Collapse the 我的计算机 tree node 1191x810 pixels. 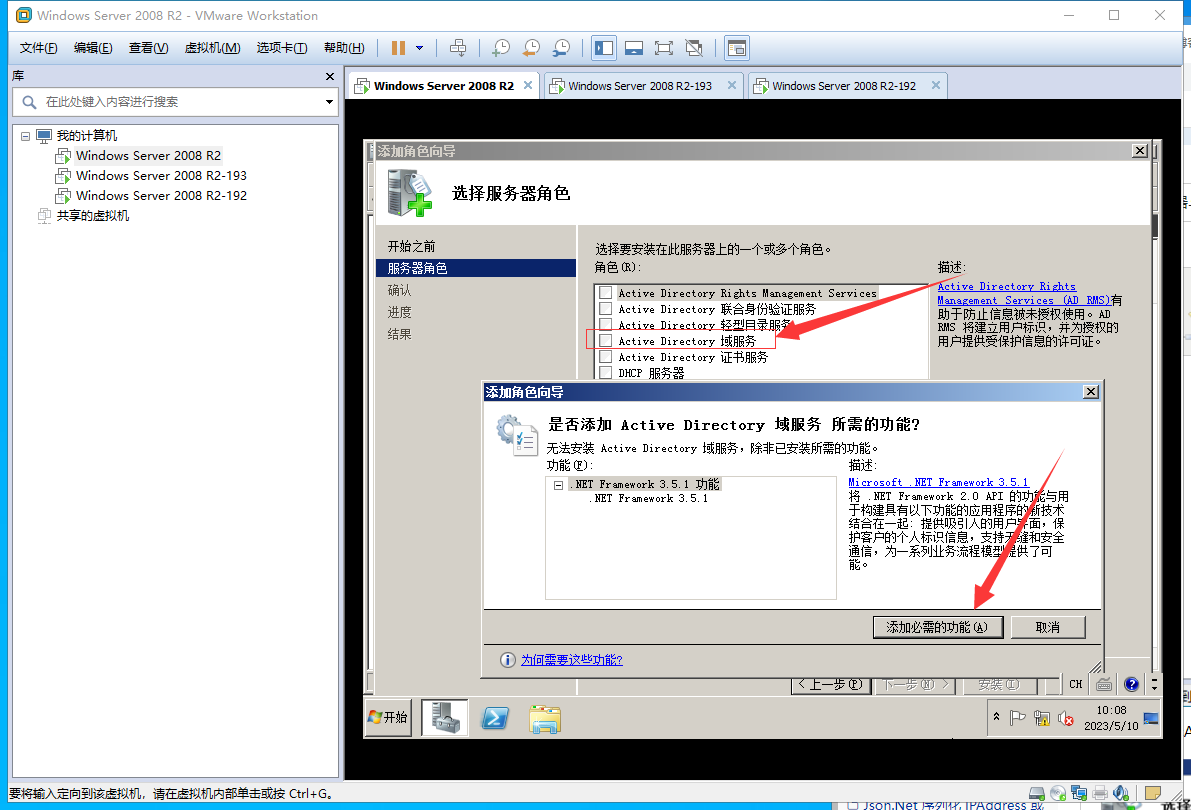coord(25,136)
